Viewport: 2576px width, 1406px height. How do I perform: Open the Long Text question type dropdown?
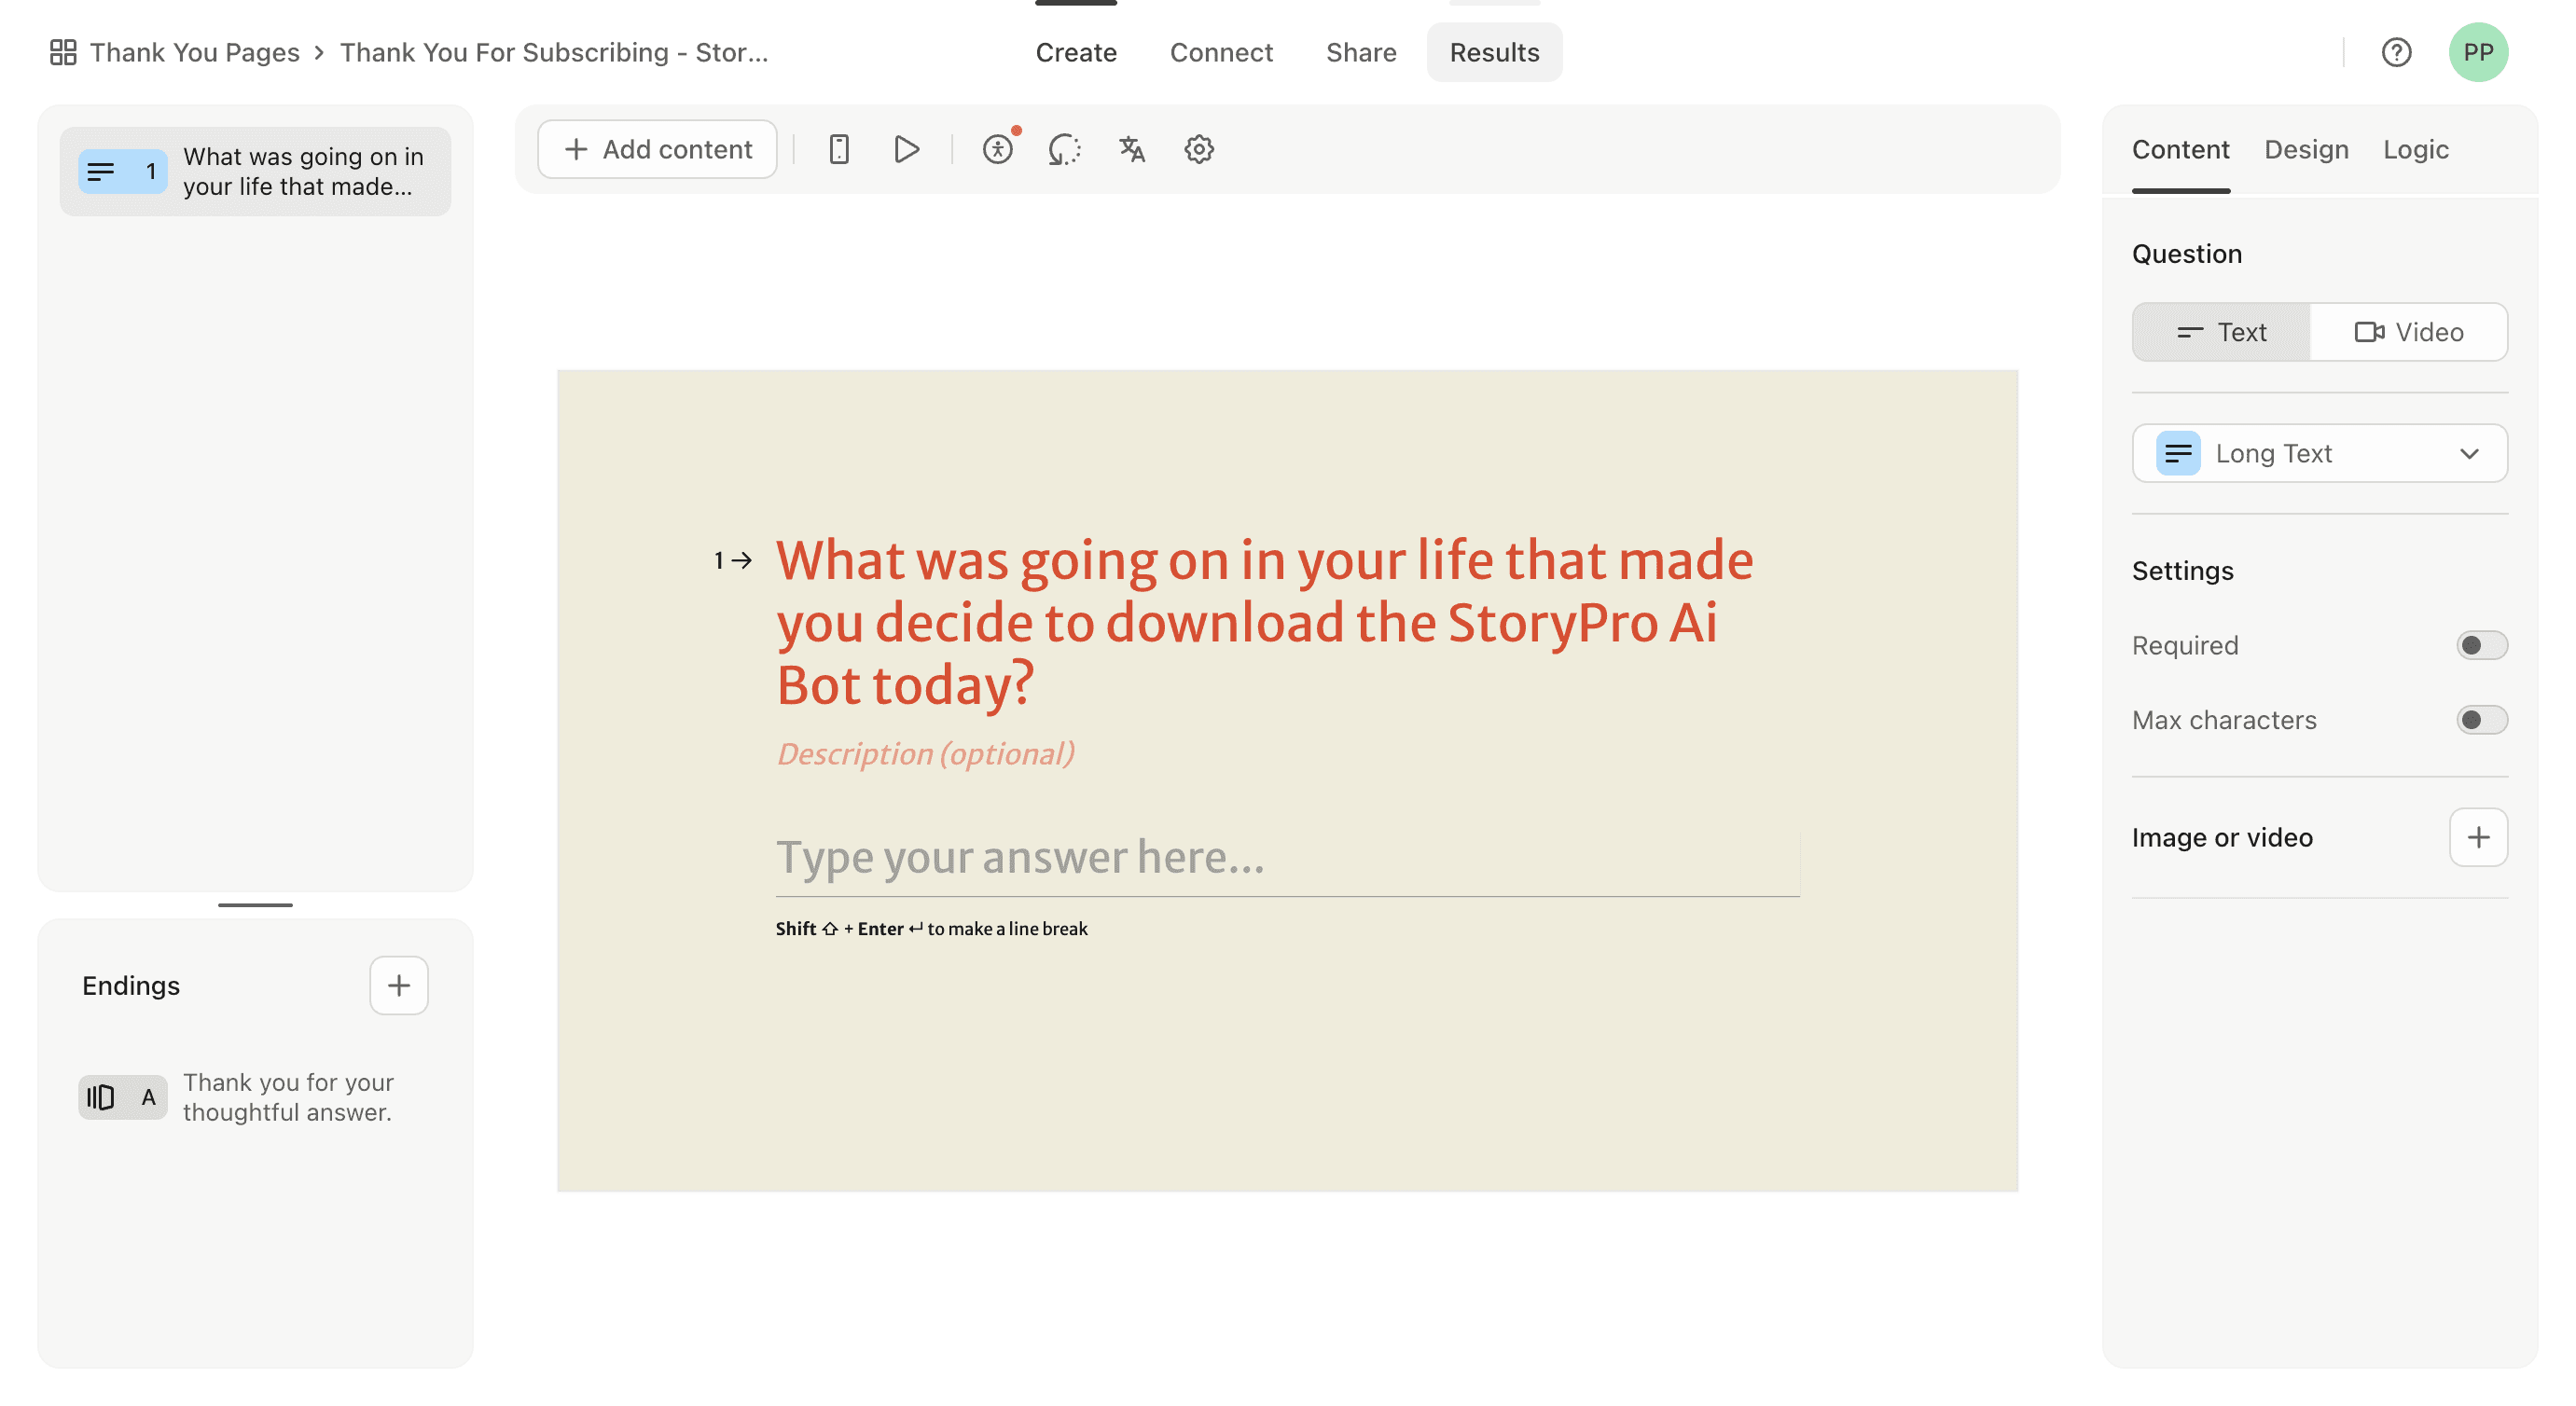tap(2319, 453)
